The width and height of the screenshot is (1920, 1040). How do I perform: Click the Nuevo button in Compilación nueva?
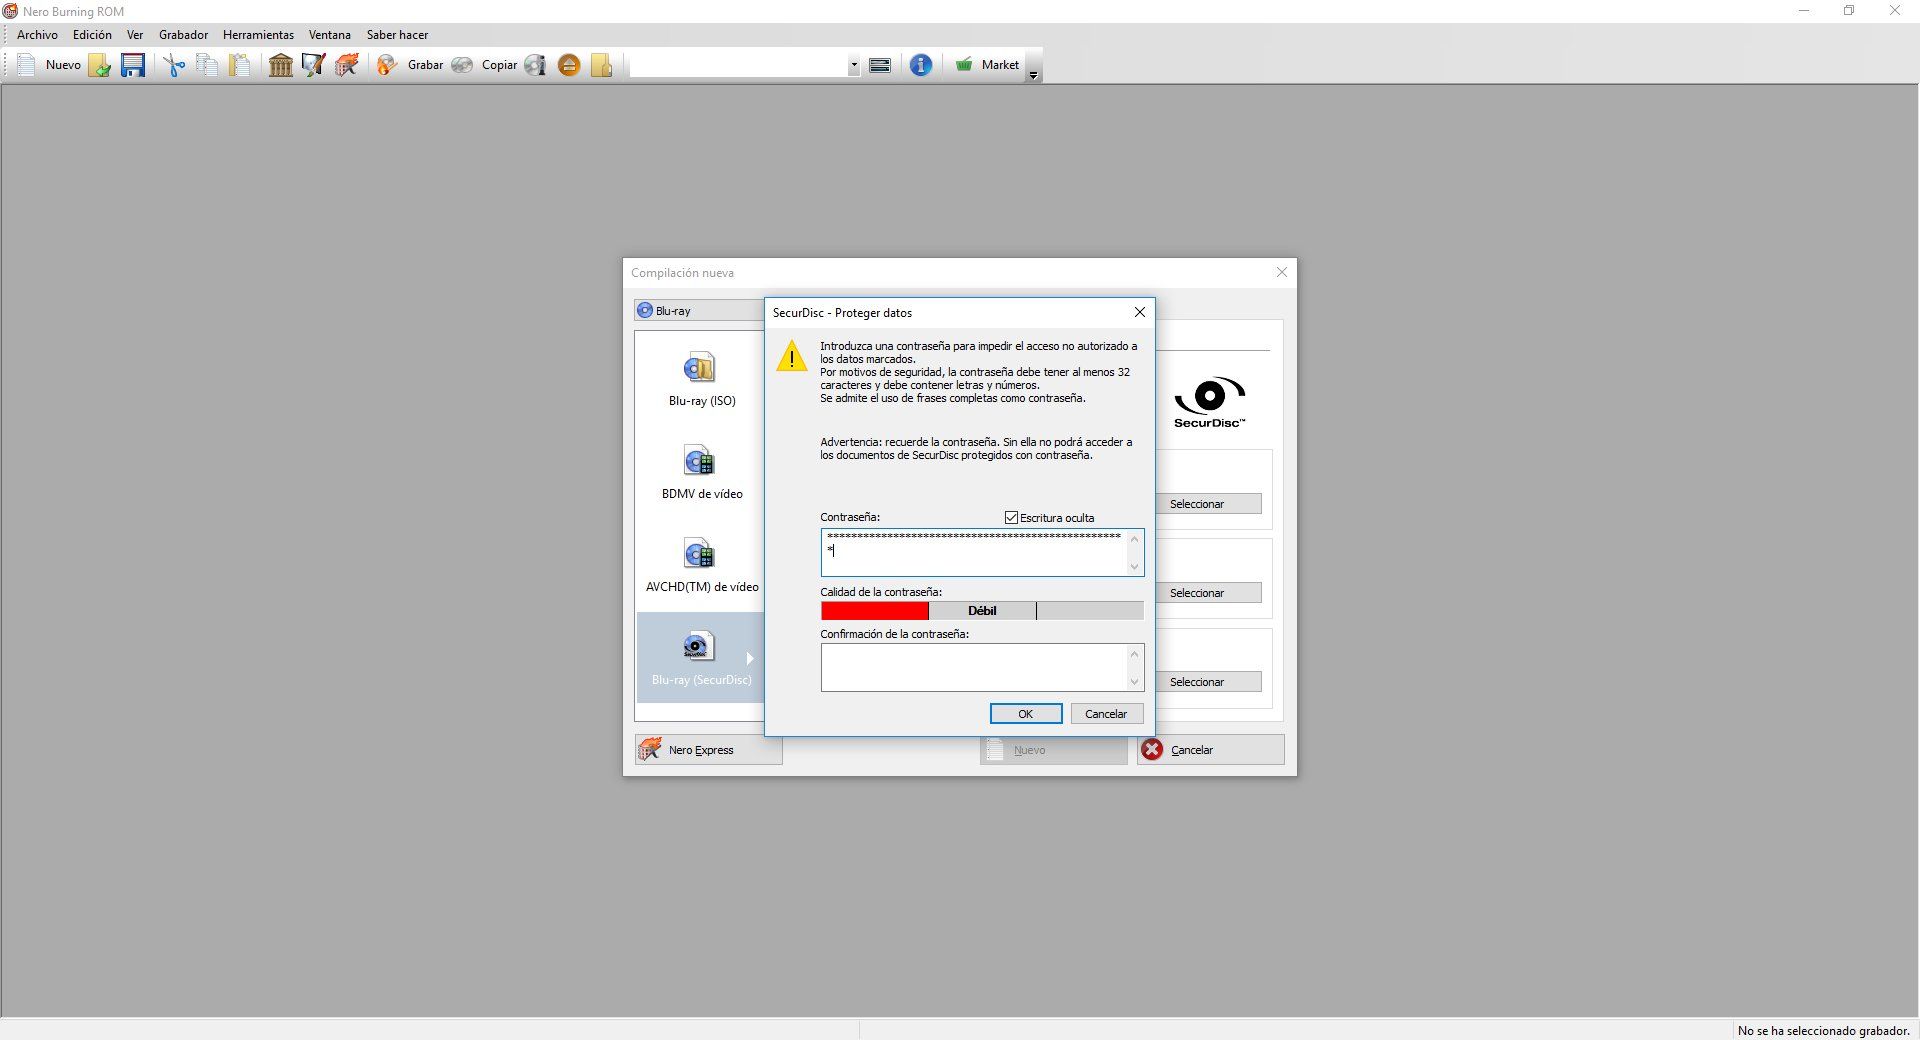[x=1054, y=750]
